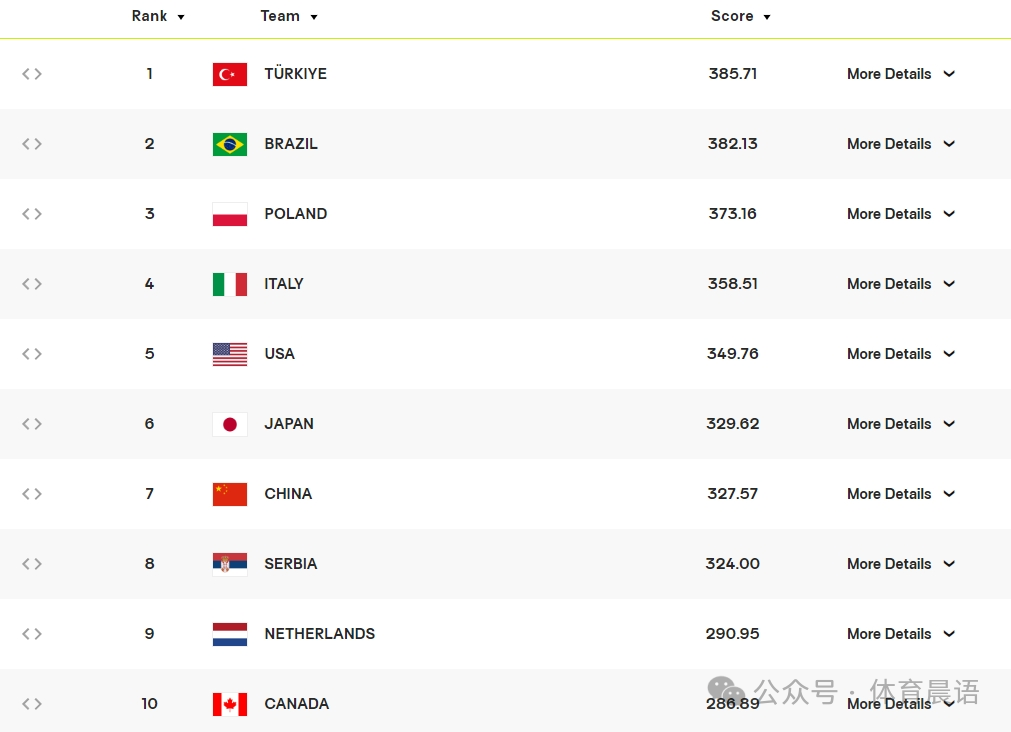Expand More Details for Türkiye
Screen dimensions: 1011x732
point(900,74)
